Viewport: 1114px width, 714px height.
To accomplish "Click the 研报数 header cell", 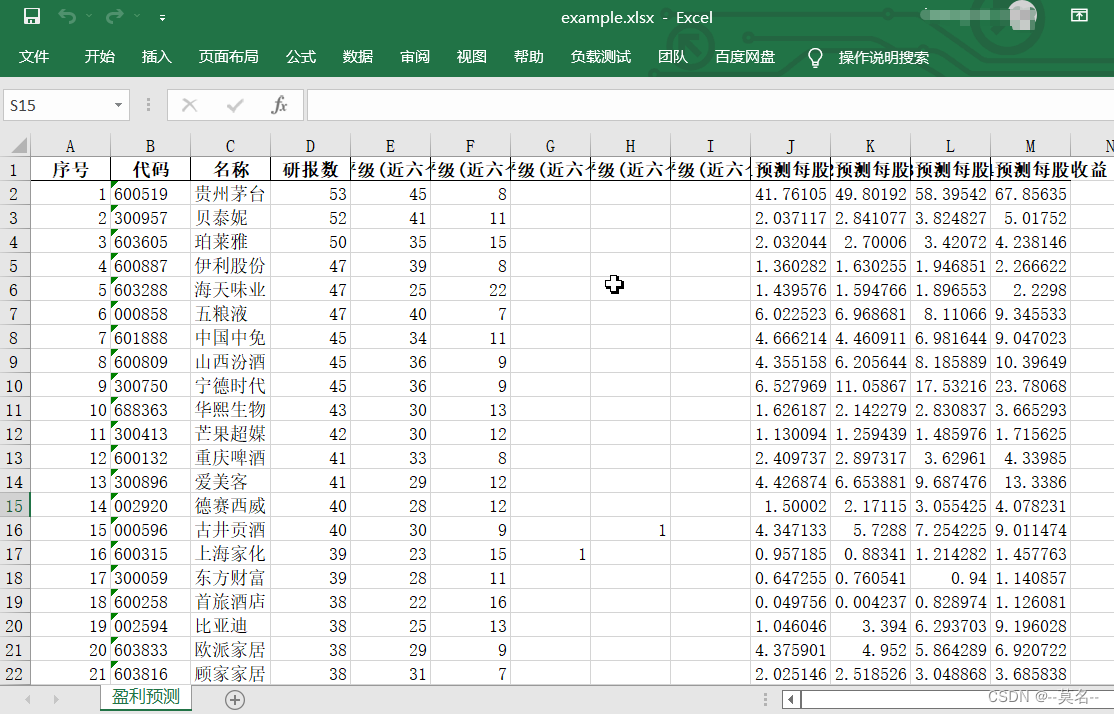I will (x=310, y=170).
